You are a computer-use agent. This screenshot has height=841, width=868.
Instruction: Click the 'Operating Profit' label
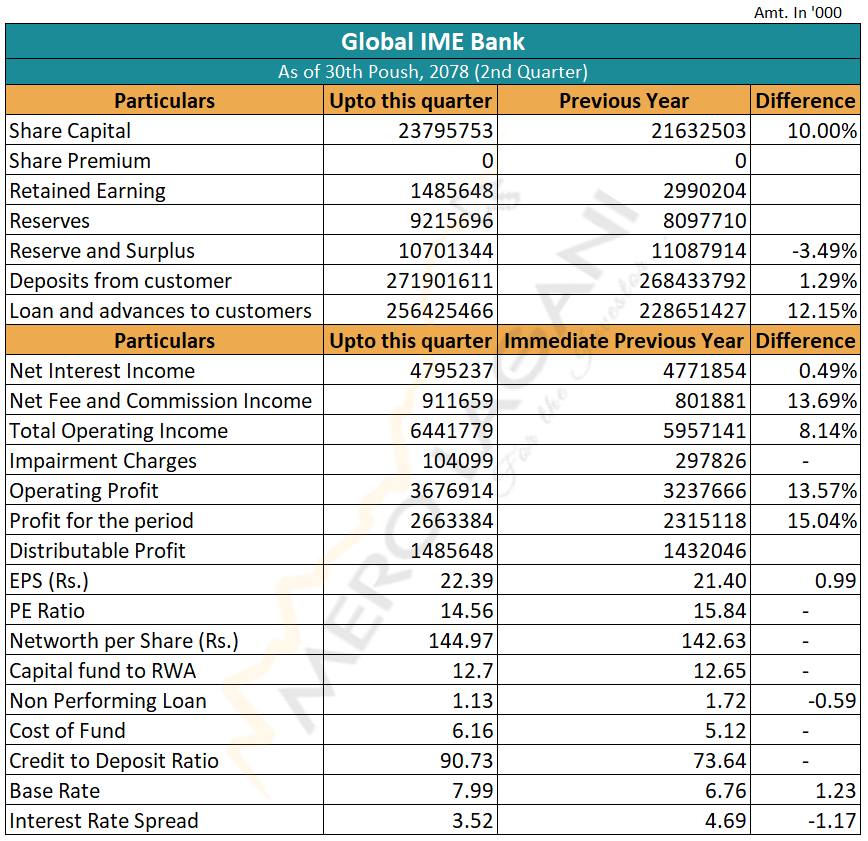point(84,491)
